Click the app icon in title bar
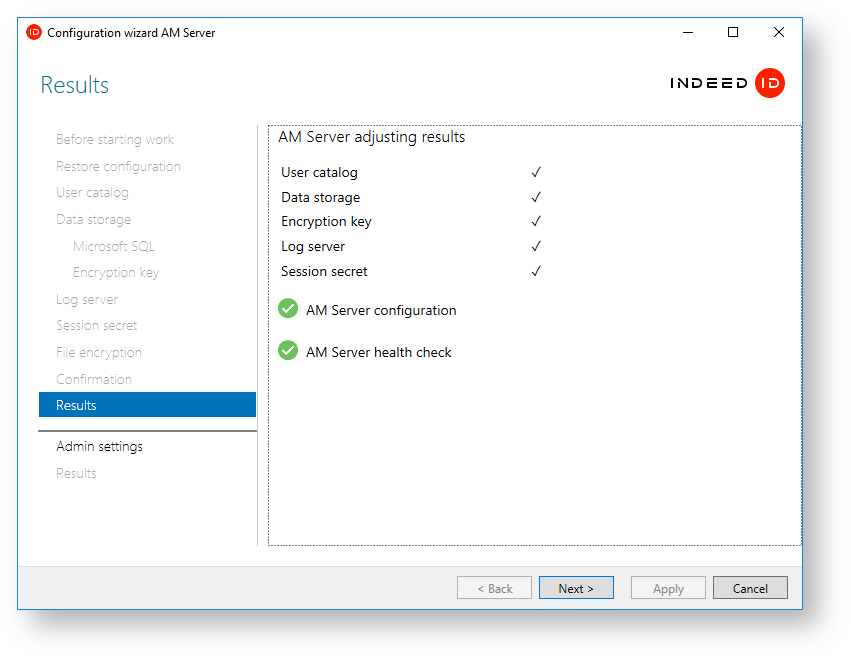The width and height of the screenshot is (851, 658). [33, 32]
